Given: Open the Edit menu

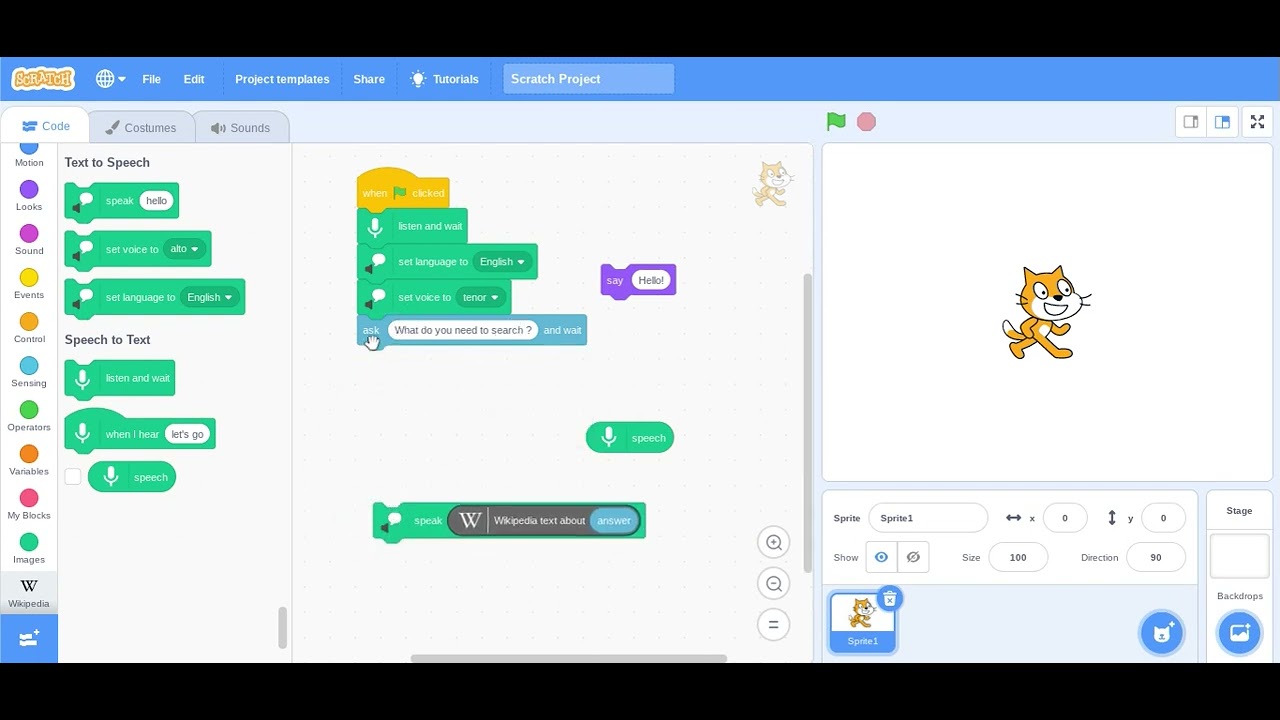Looking at the screenshot, I should (x=194, y=79).
